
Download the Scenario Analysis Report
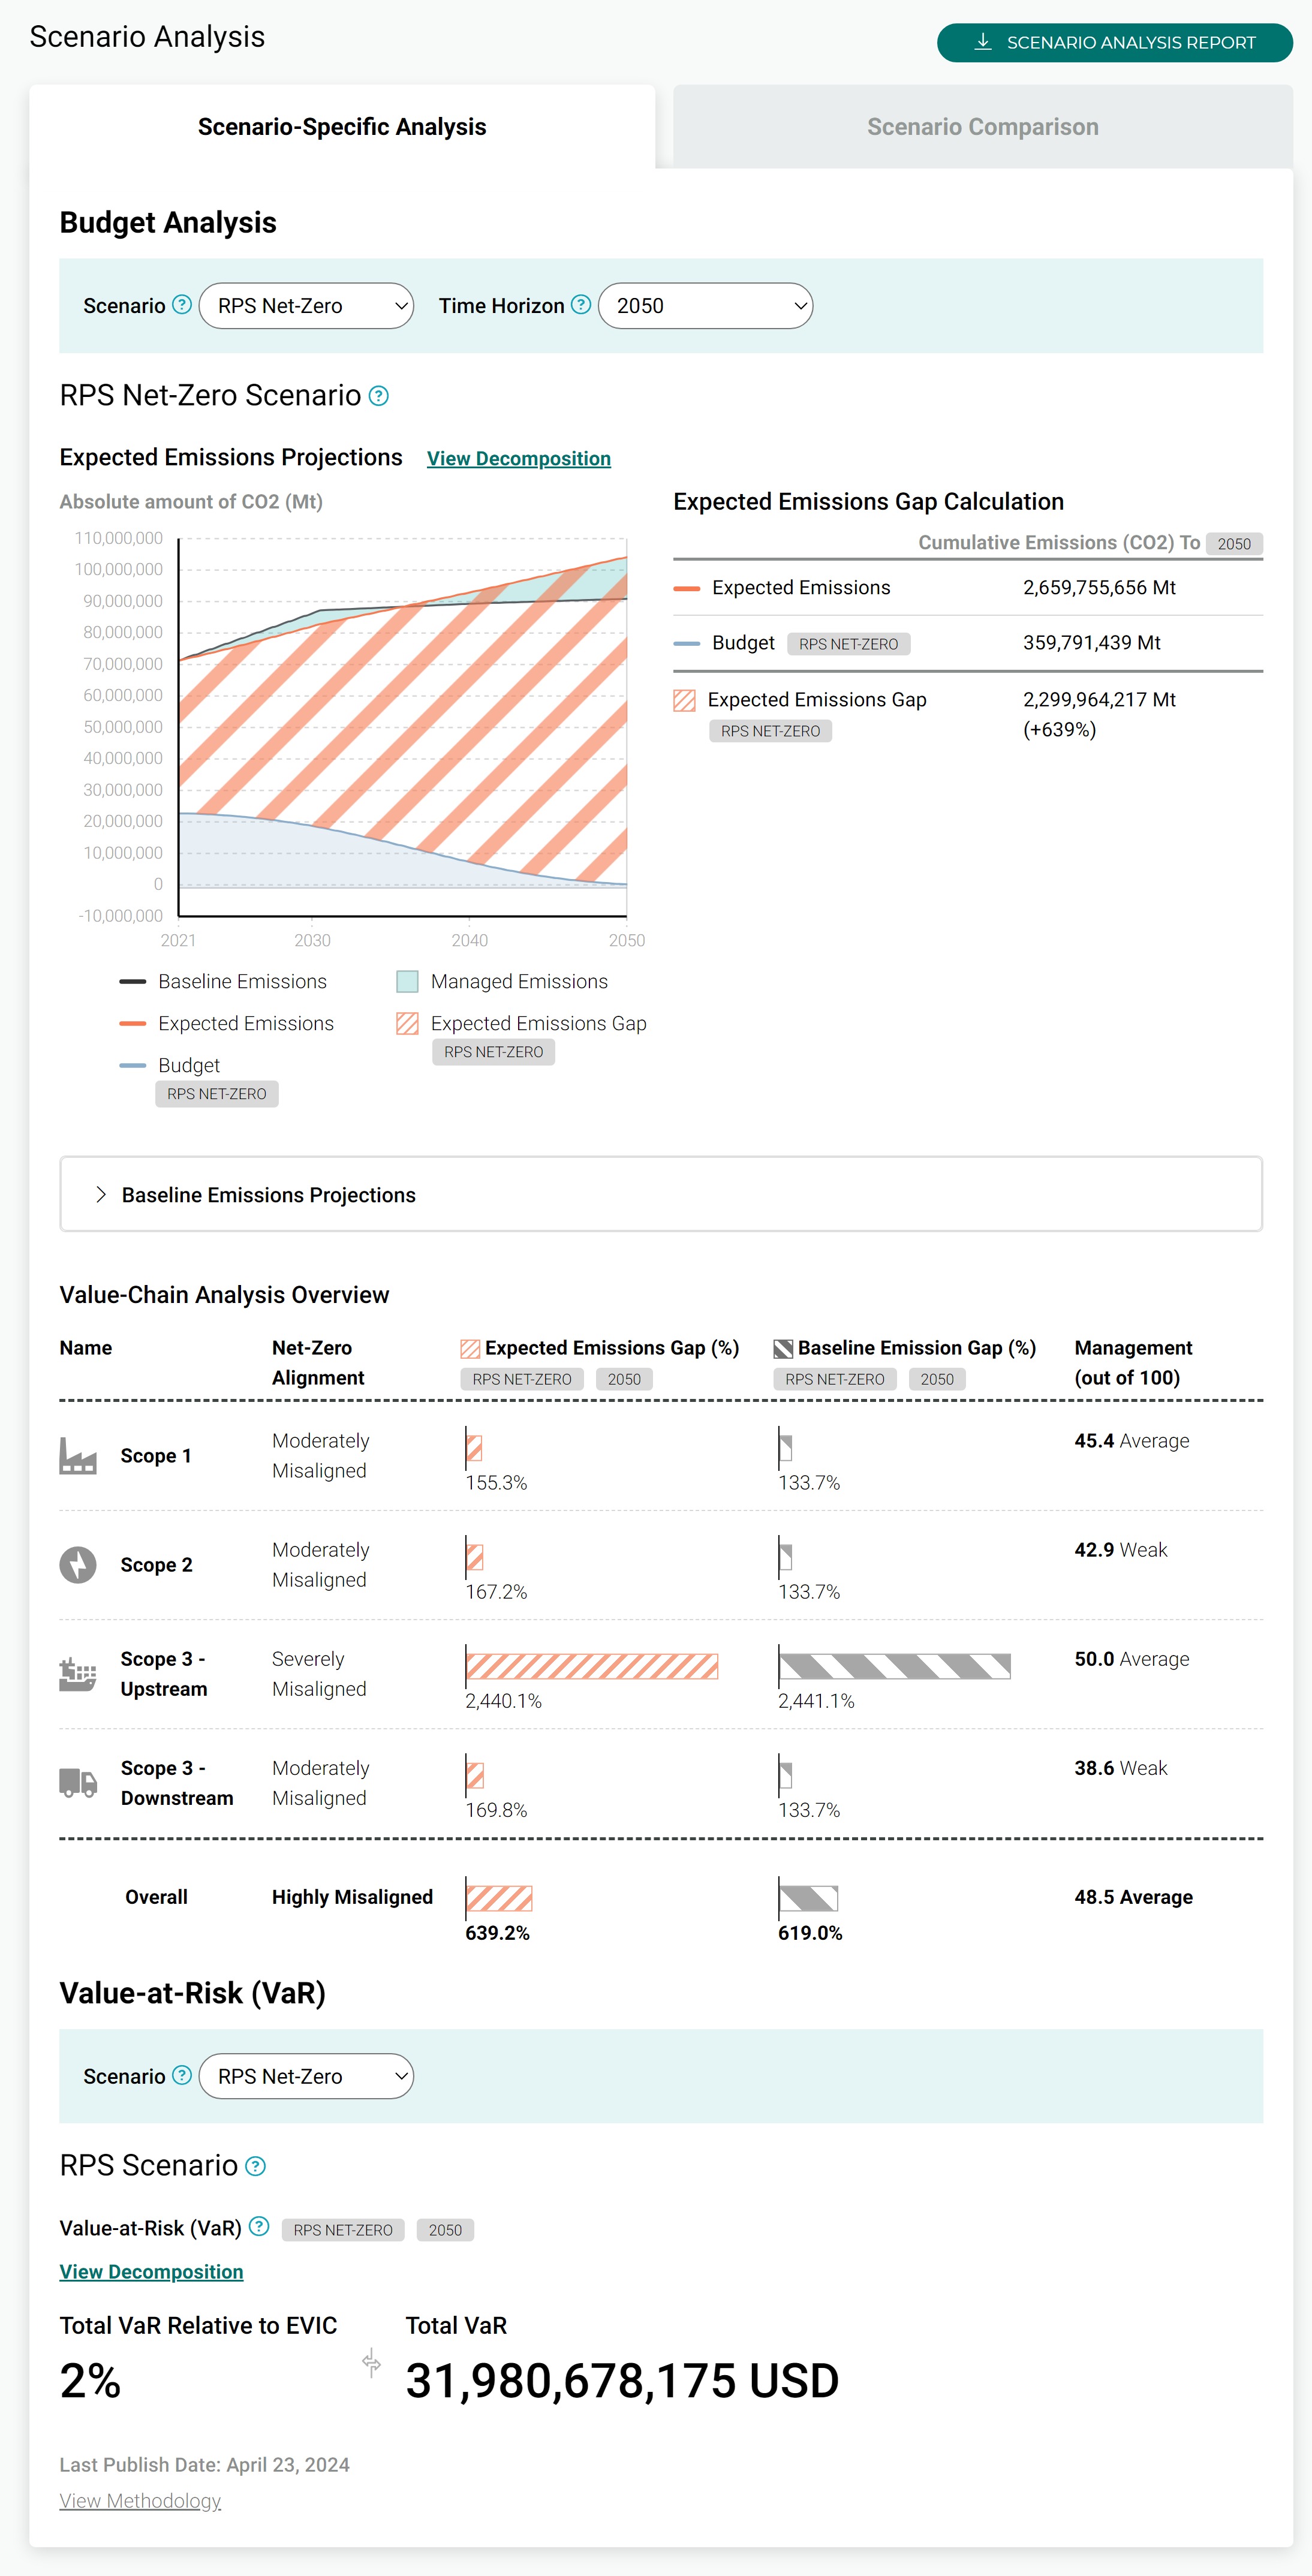[1114, 43]
